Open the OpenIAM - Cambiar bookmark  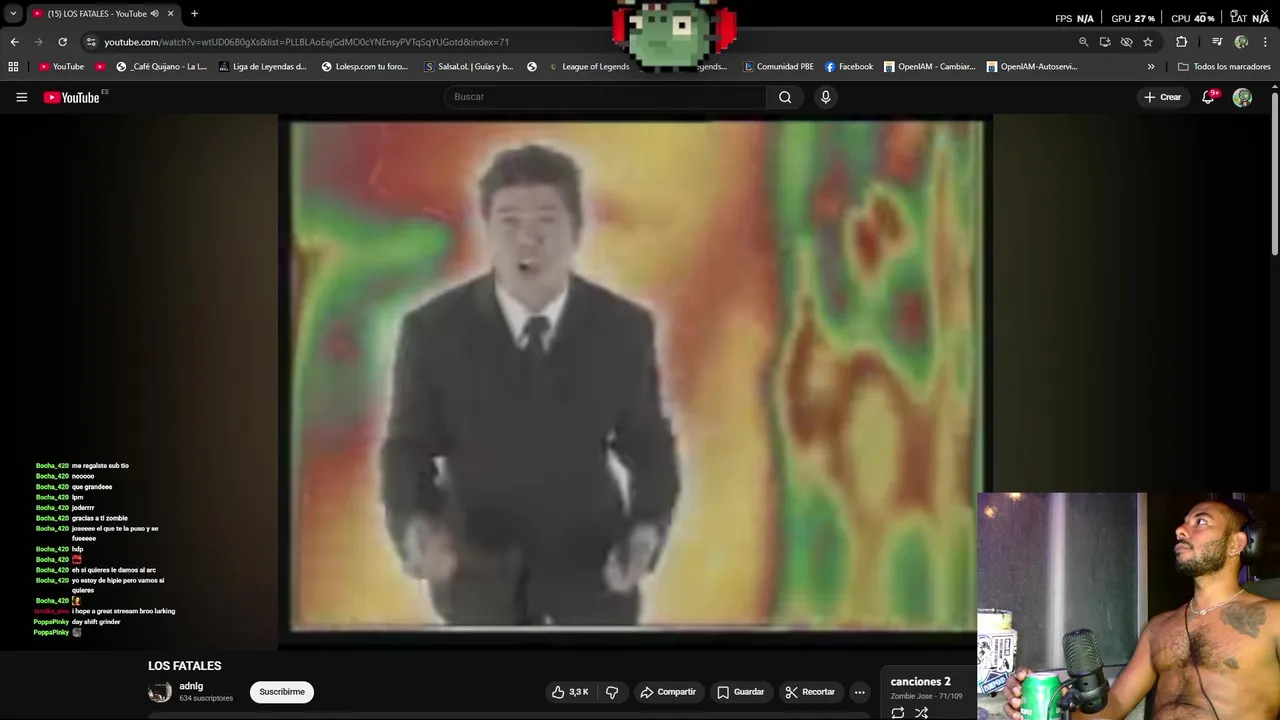(929, 67)
